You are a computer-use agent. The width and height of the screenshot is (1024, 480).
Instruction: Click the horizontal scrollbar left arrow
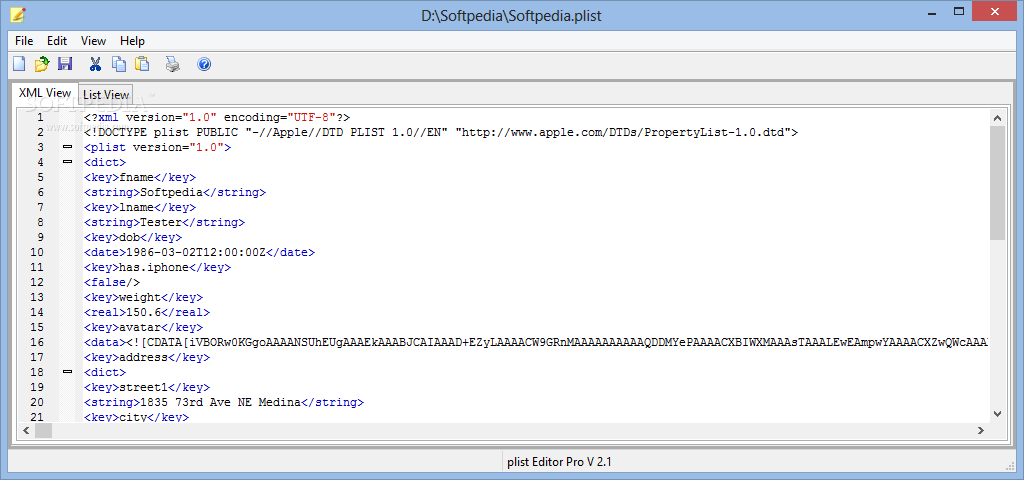[x=27, y=430]
